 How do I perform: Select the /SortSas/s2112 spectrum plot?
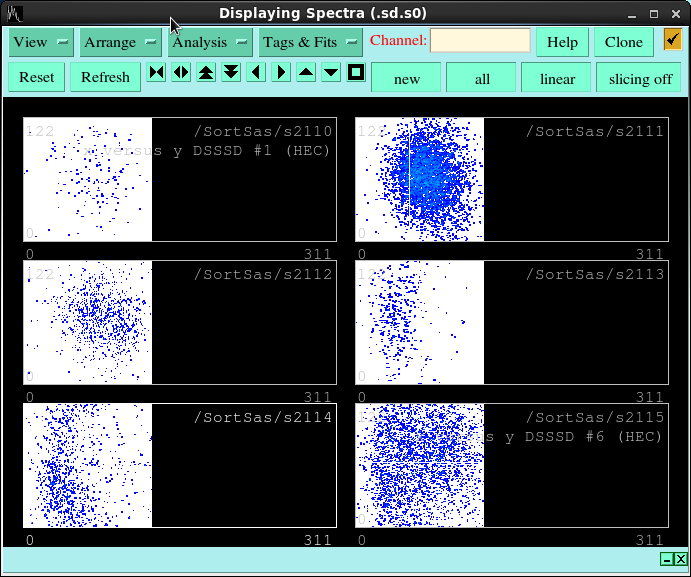click(180, 322)
